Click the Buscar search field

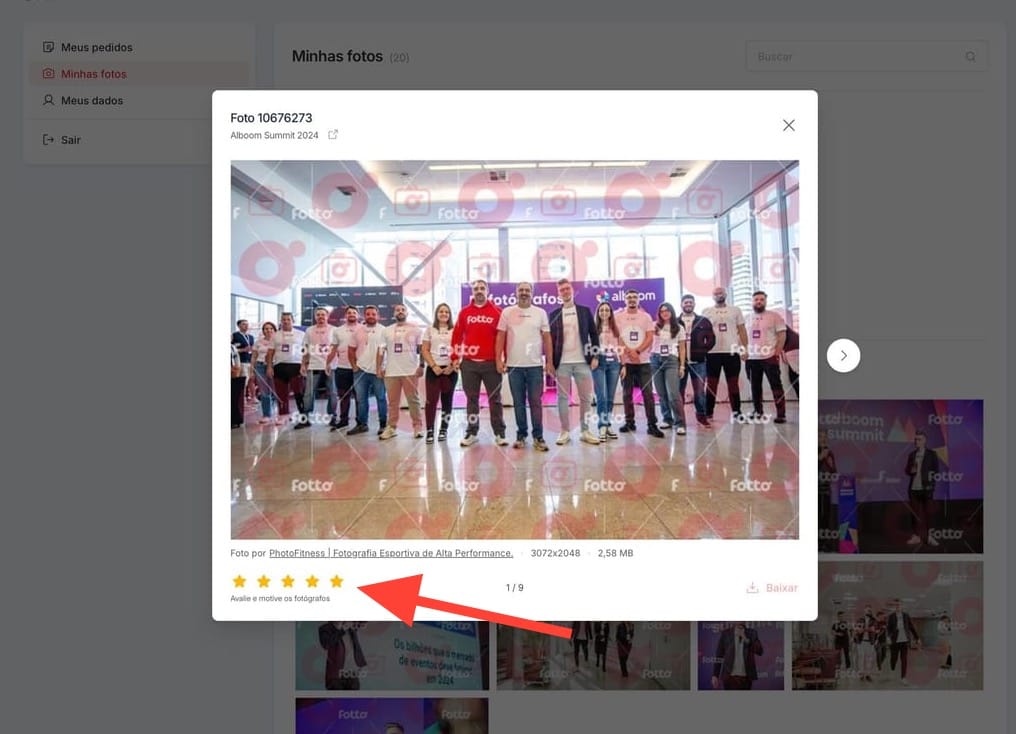pos(855,57)
